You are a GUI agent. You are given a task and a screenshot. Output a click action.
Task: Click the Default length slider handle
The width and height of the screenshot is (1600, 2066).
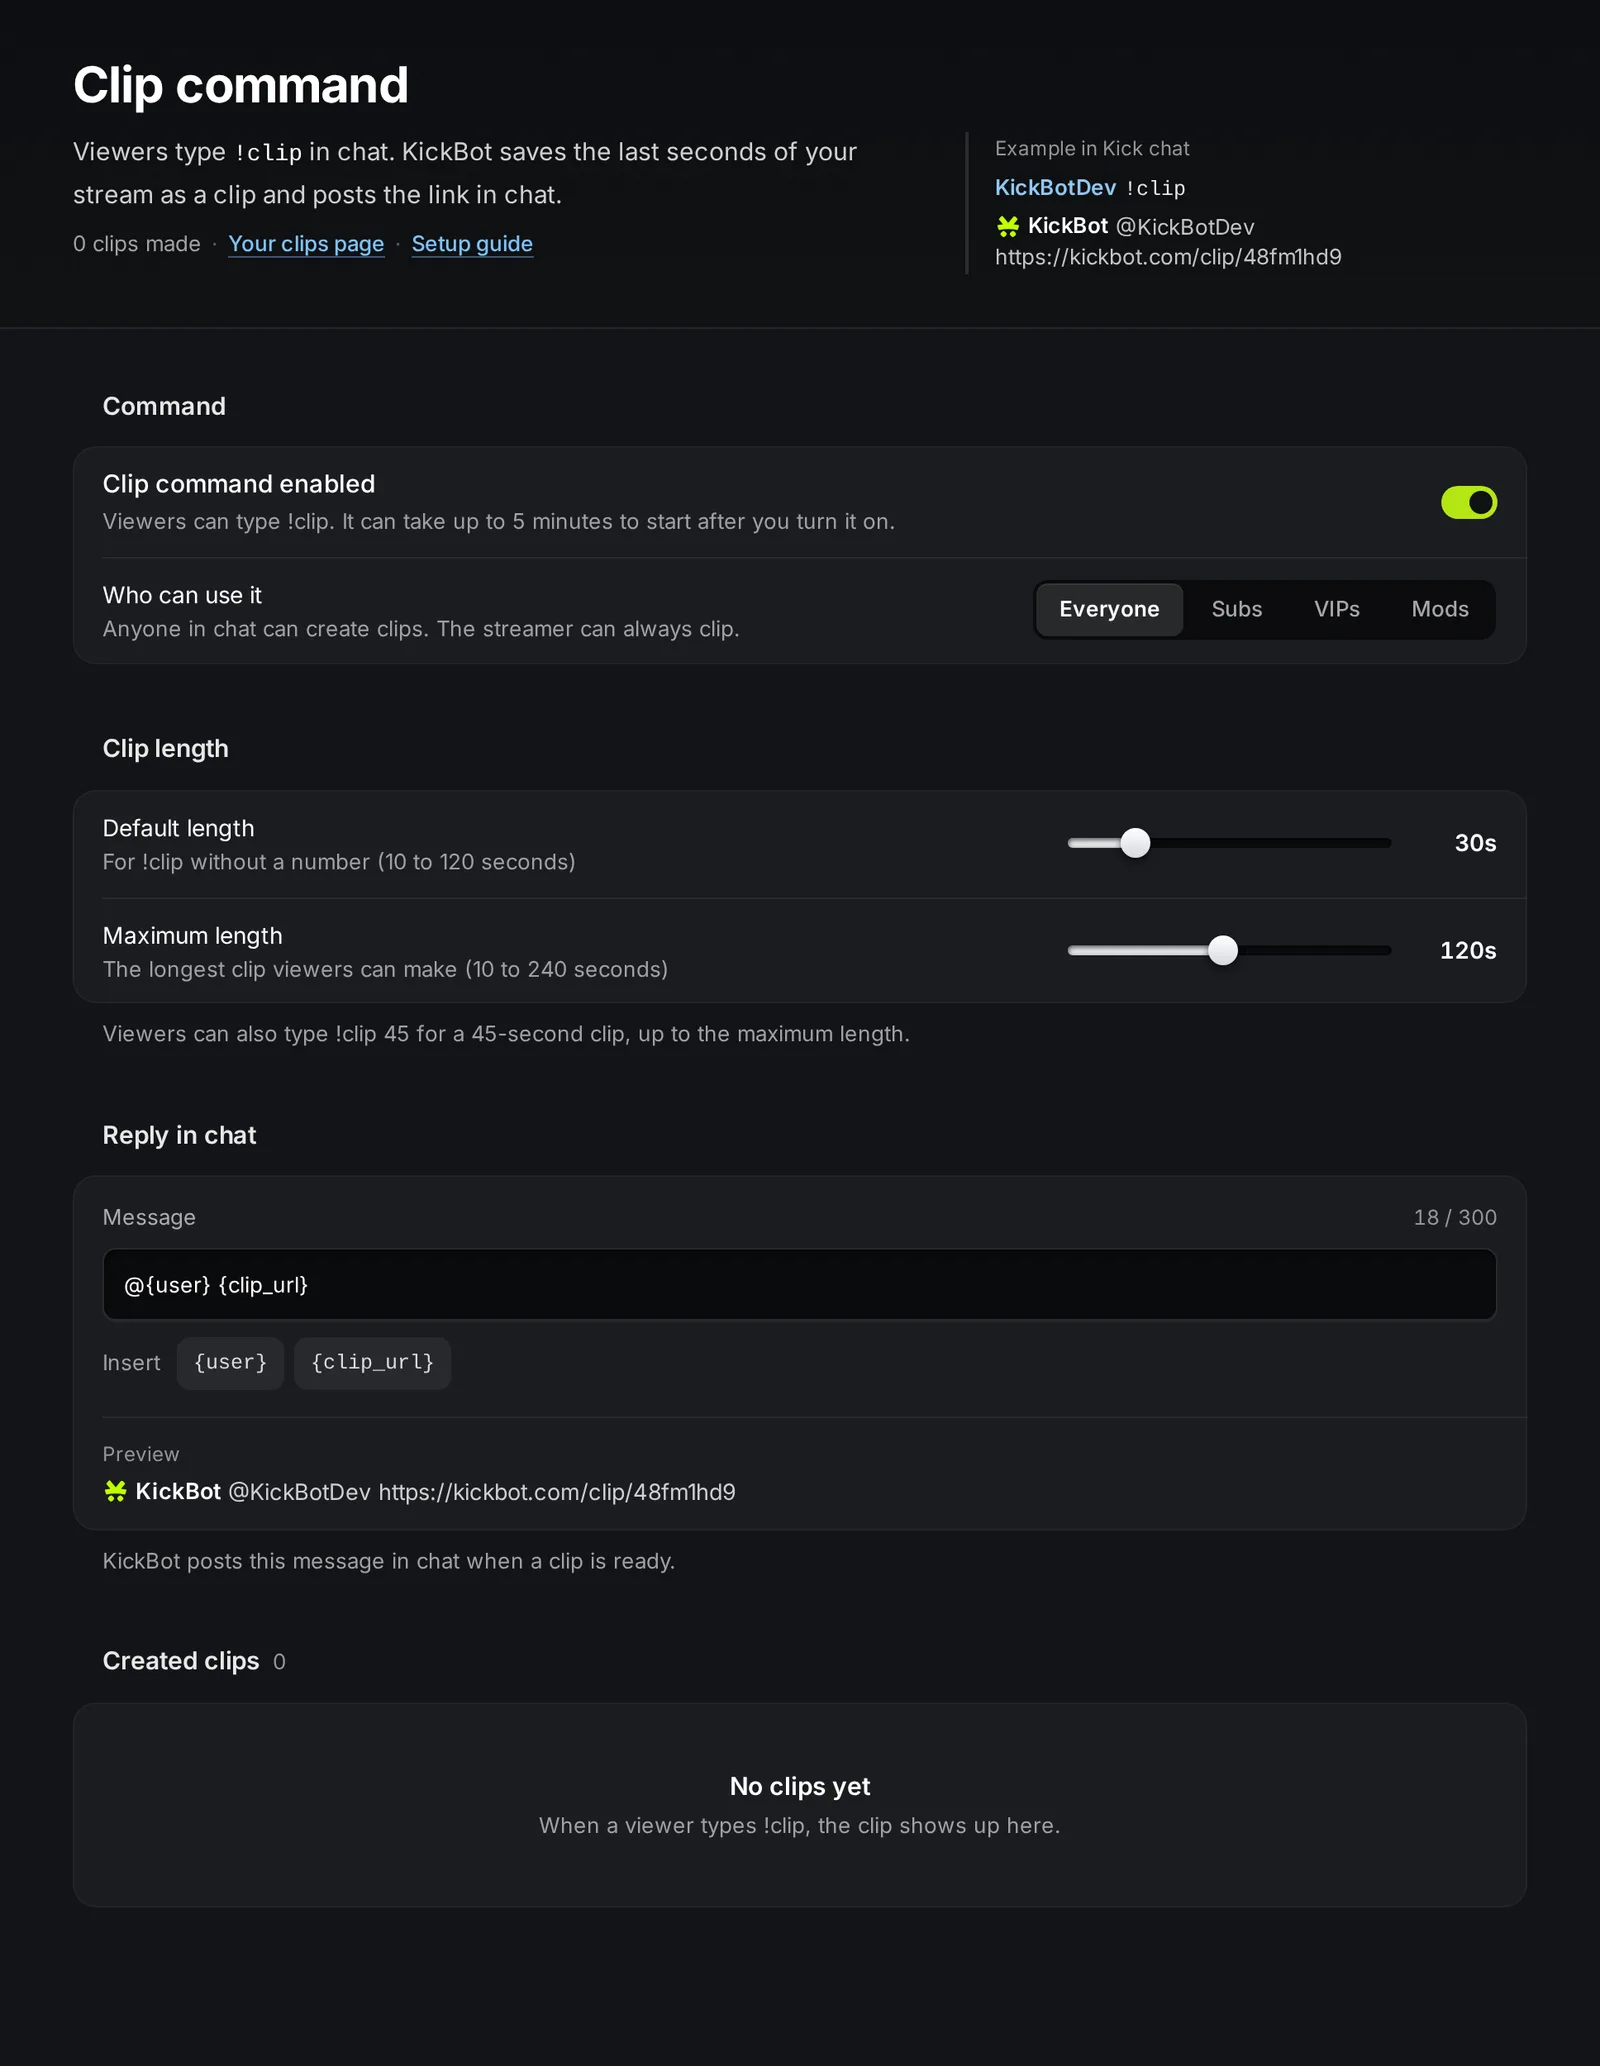pyautogui.click(x=1135, y=843)
